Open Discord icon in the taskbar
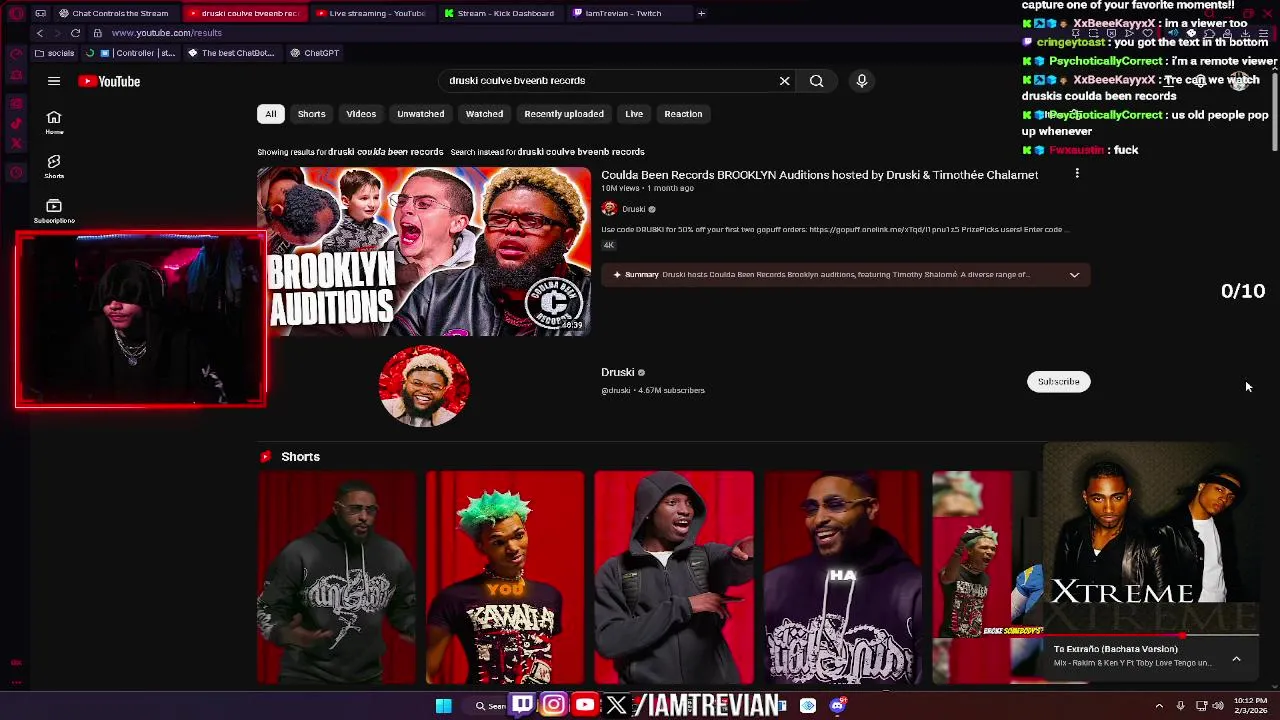Screen dimensions: 1280x720 coord(838,706)
